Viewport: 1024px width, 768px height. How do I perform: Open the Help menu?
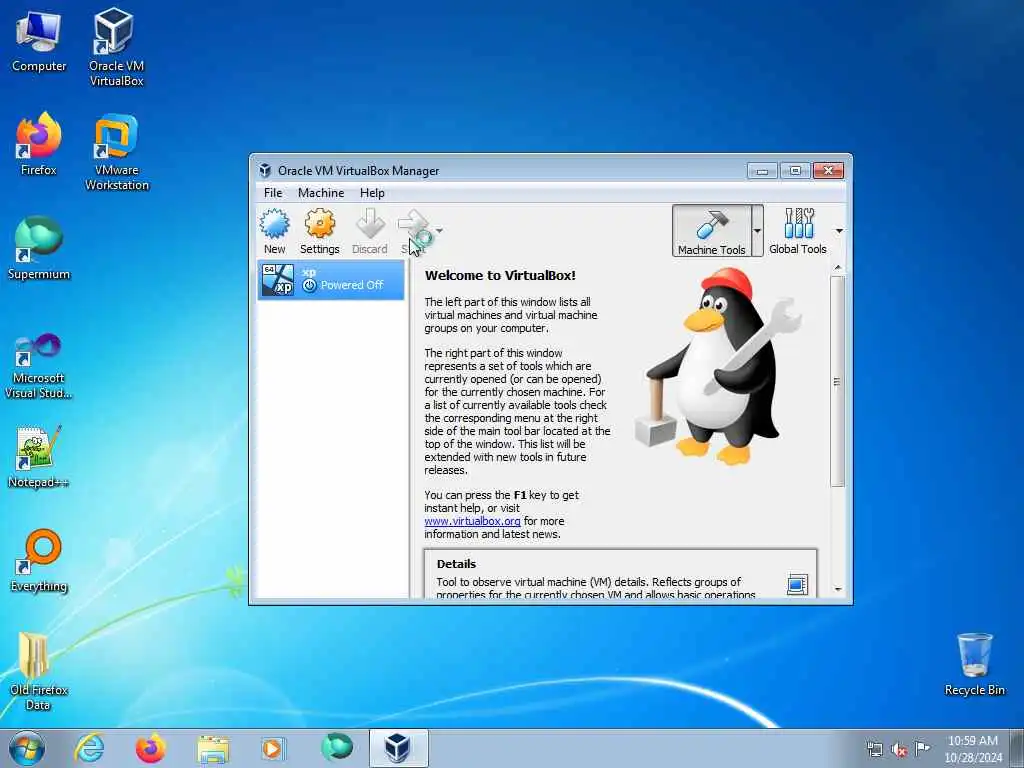click(372, 193)
